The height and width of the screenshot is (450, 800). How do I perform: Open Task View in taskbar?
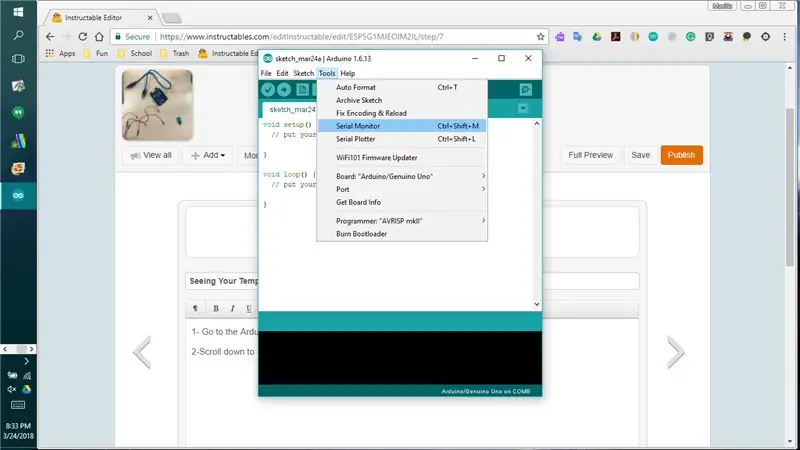click(18, 59)
